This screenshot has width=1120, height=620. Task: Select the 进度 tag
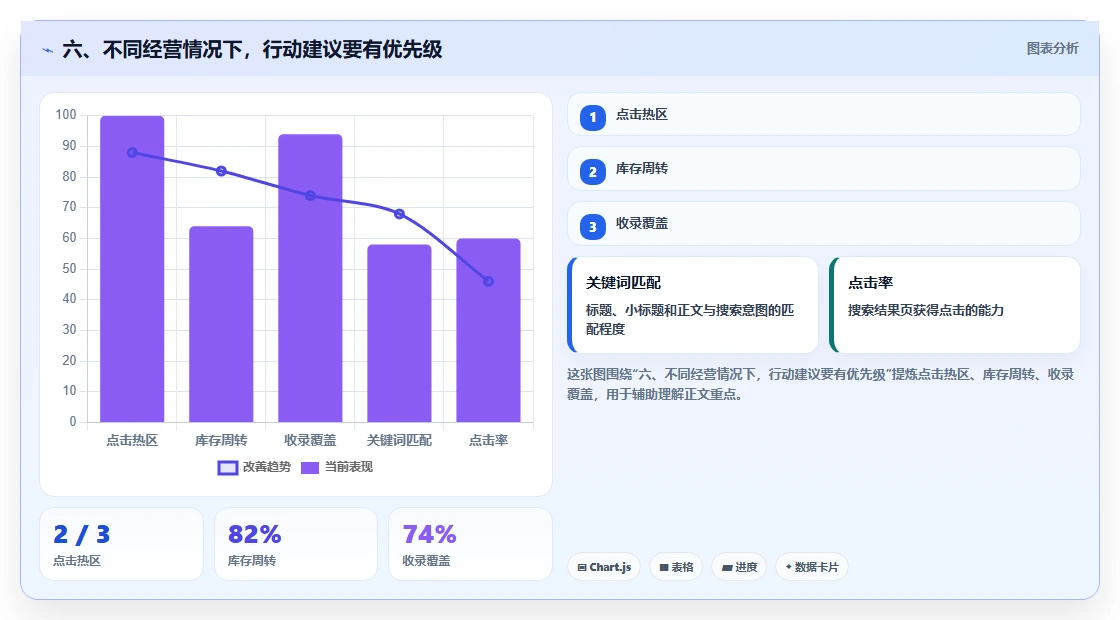pos(739,567)
